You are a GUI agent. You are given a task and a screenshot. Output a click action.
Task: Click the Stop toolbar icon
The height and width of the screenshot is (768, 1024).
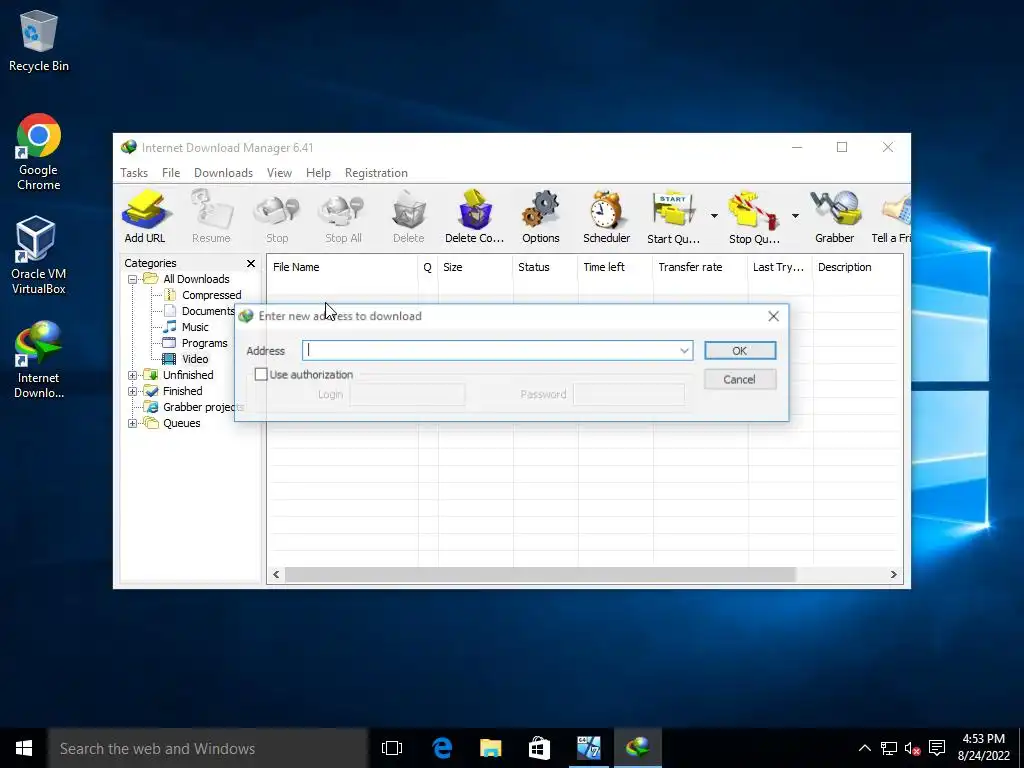pyautogui.click(x=277, y=217)
